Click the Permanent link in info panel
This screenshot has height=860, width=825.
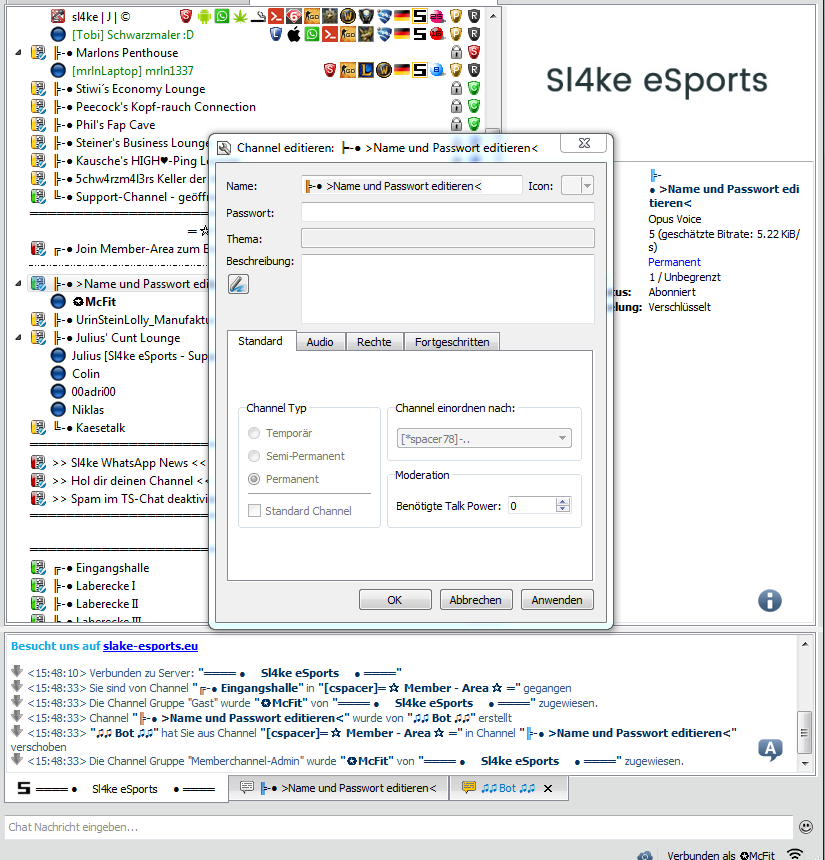tap(674, 262)
